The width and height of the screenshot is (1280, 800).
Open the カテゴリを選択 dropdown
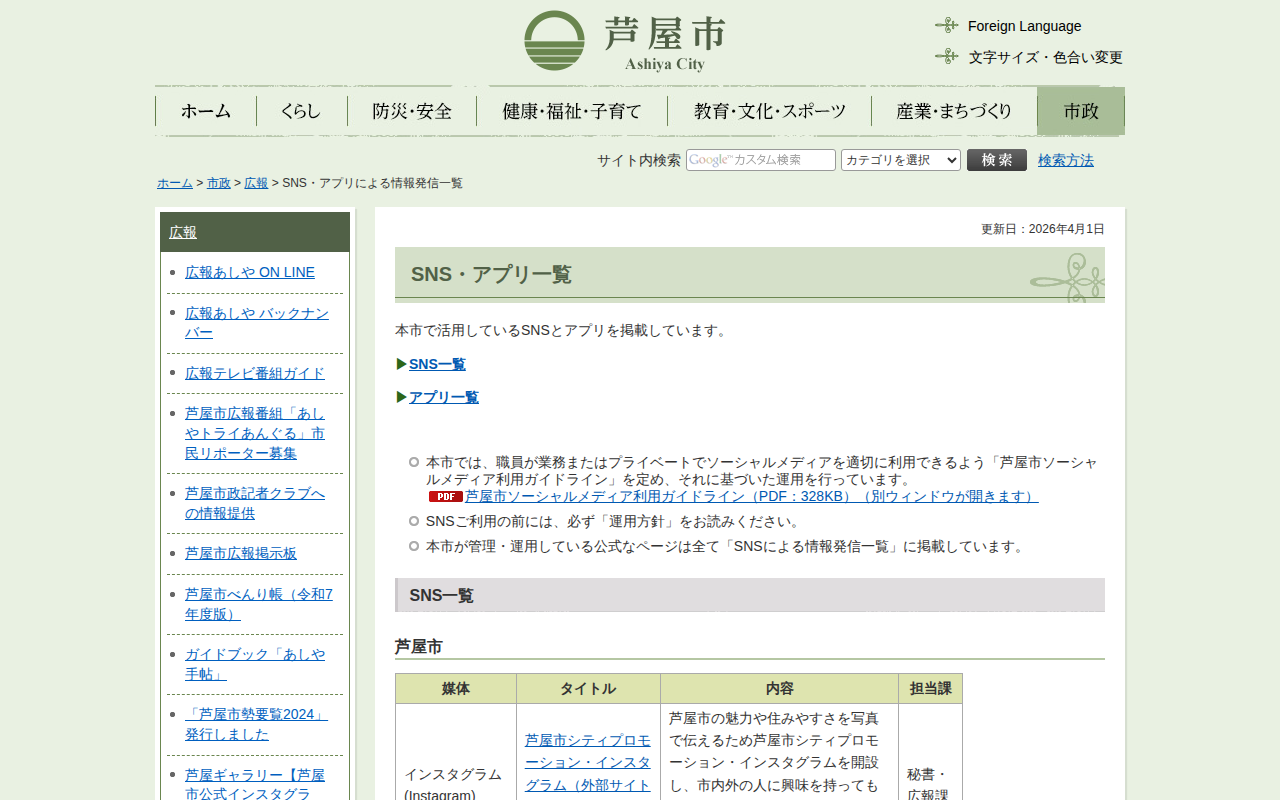tap(900, 160)
